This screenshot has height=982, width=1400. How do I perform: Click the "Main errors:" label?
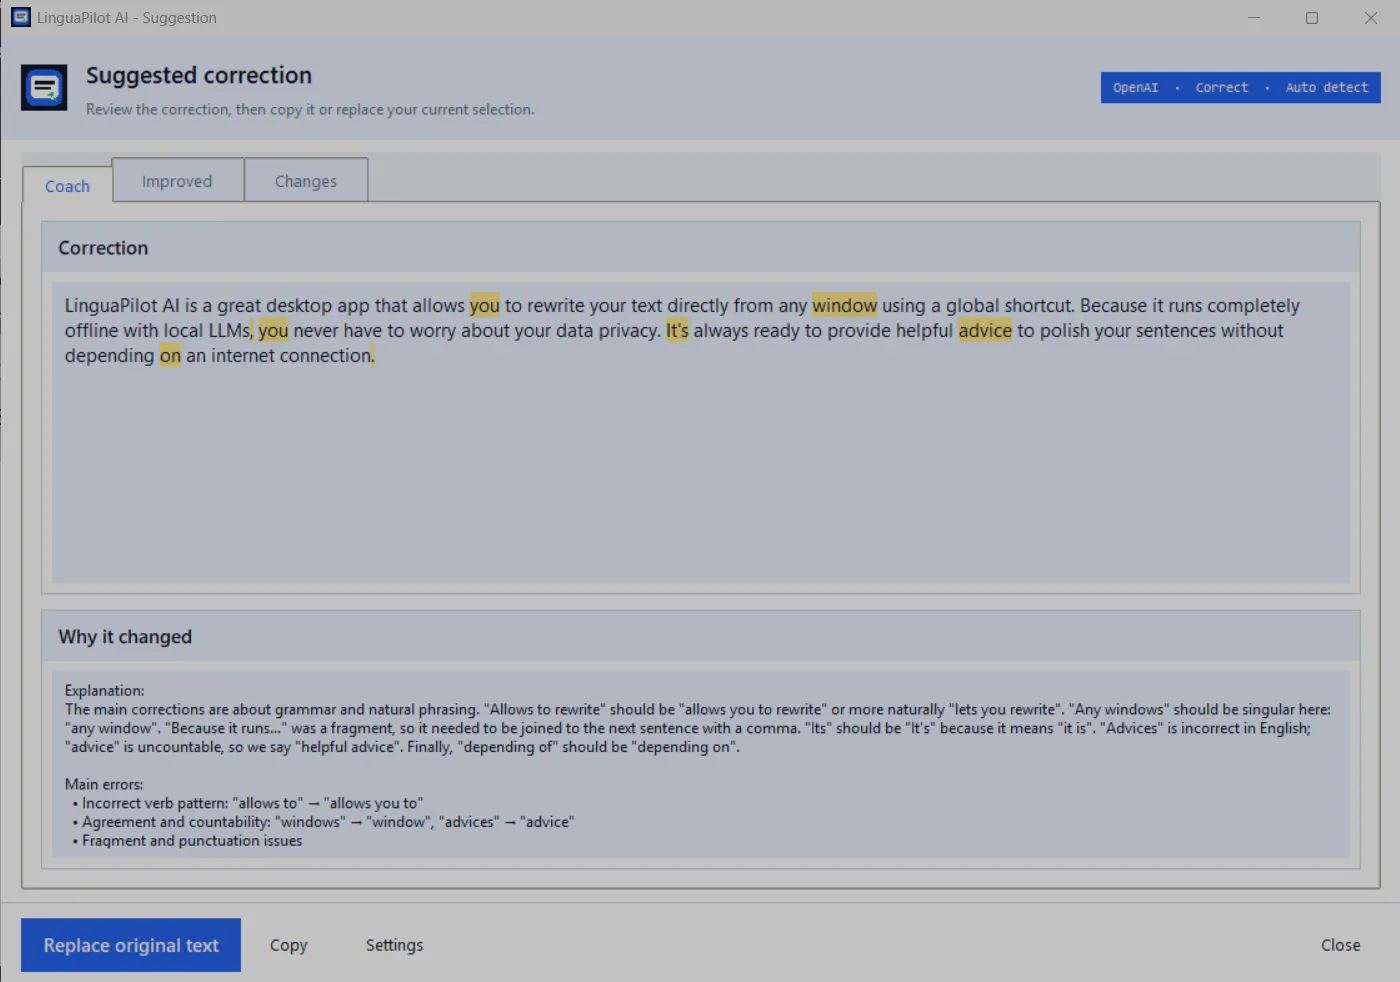104,784
